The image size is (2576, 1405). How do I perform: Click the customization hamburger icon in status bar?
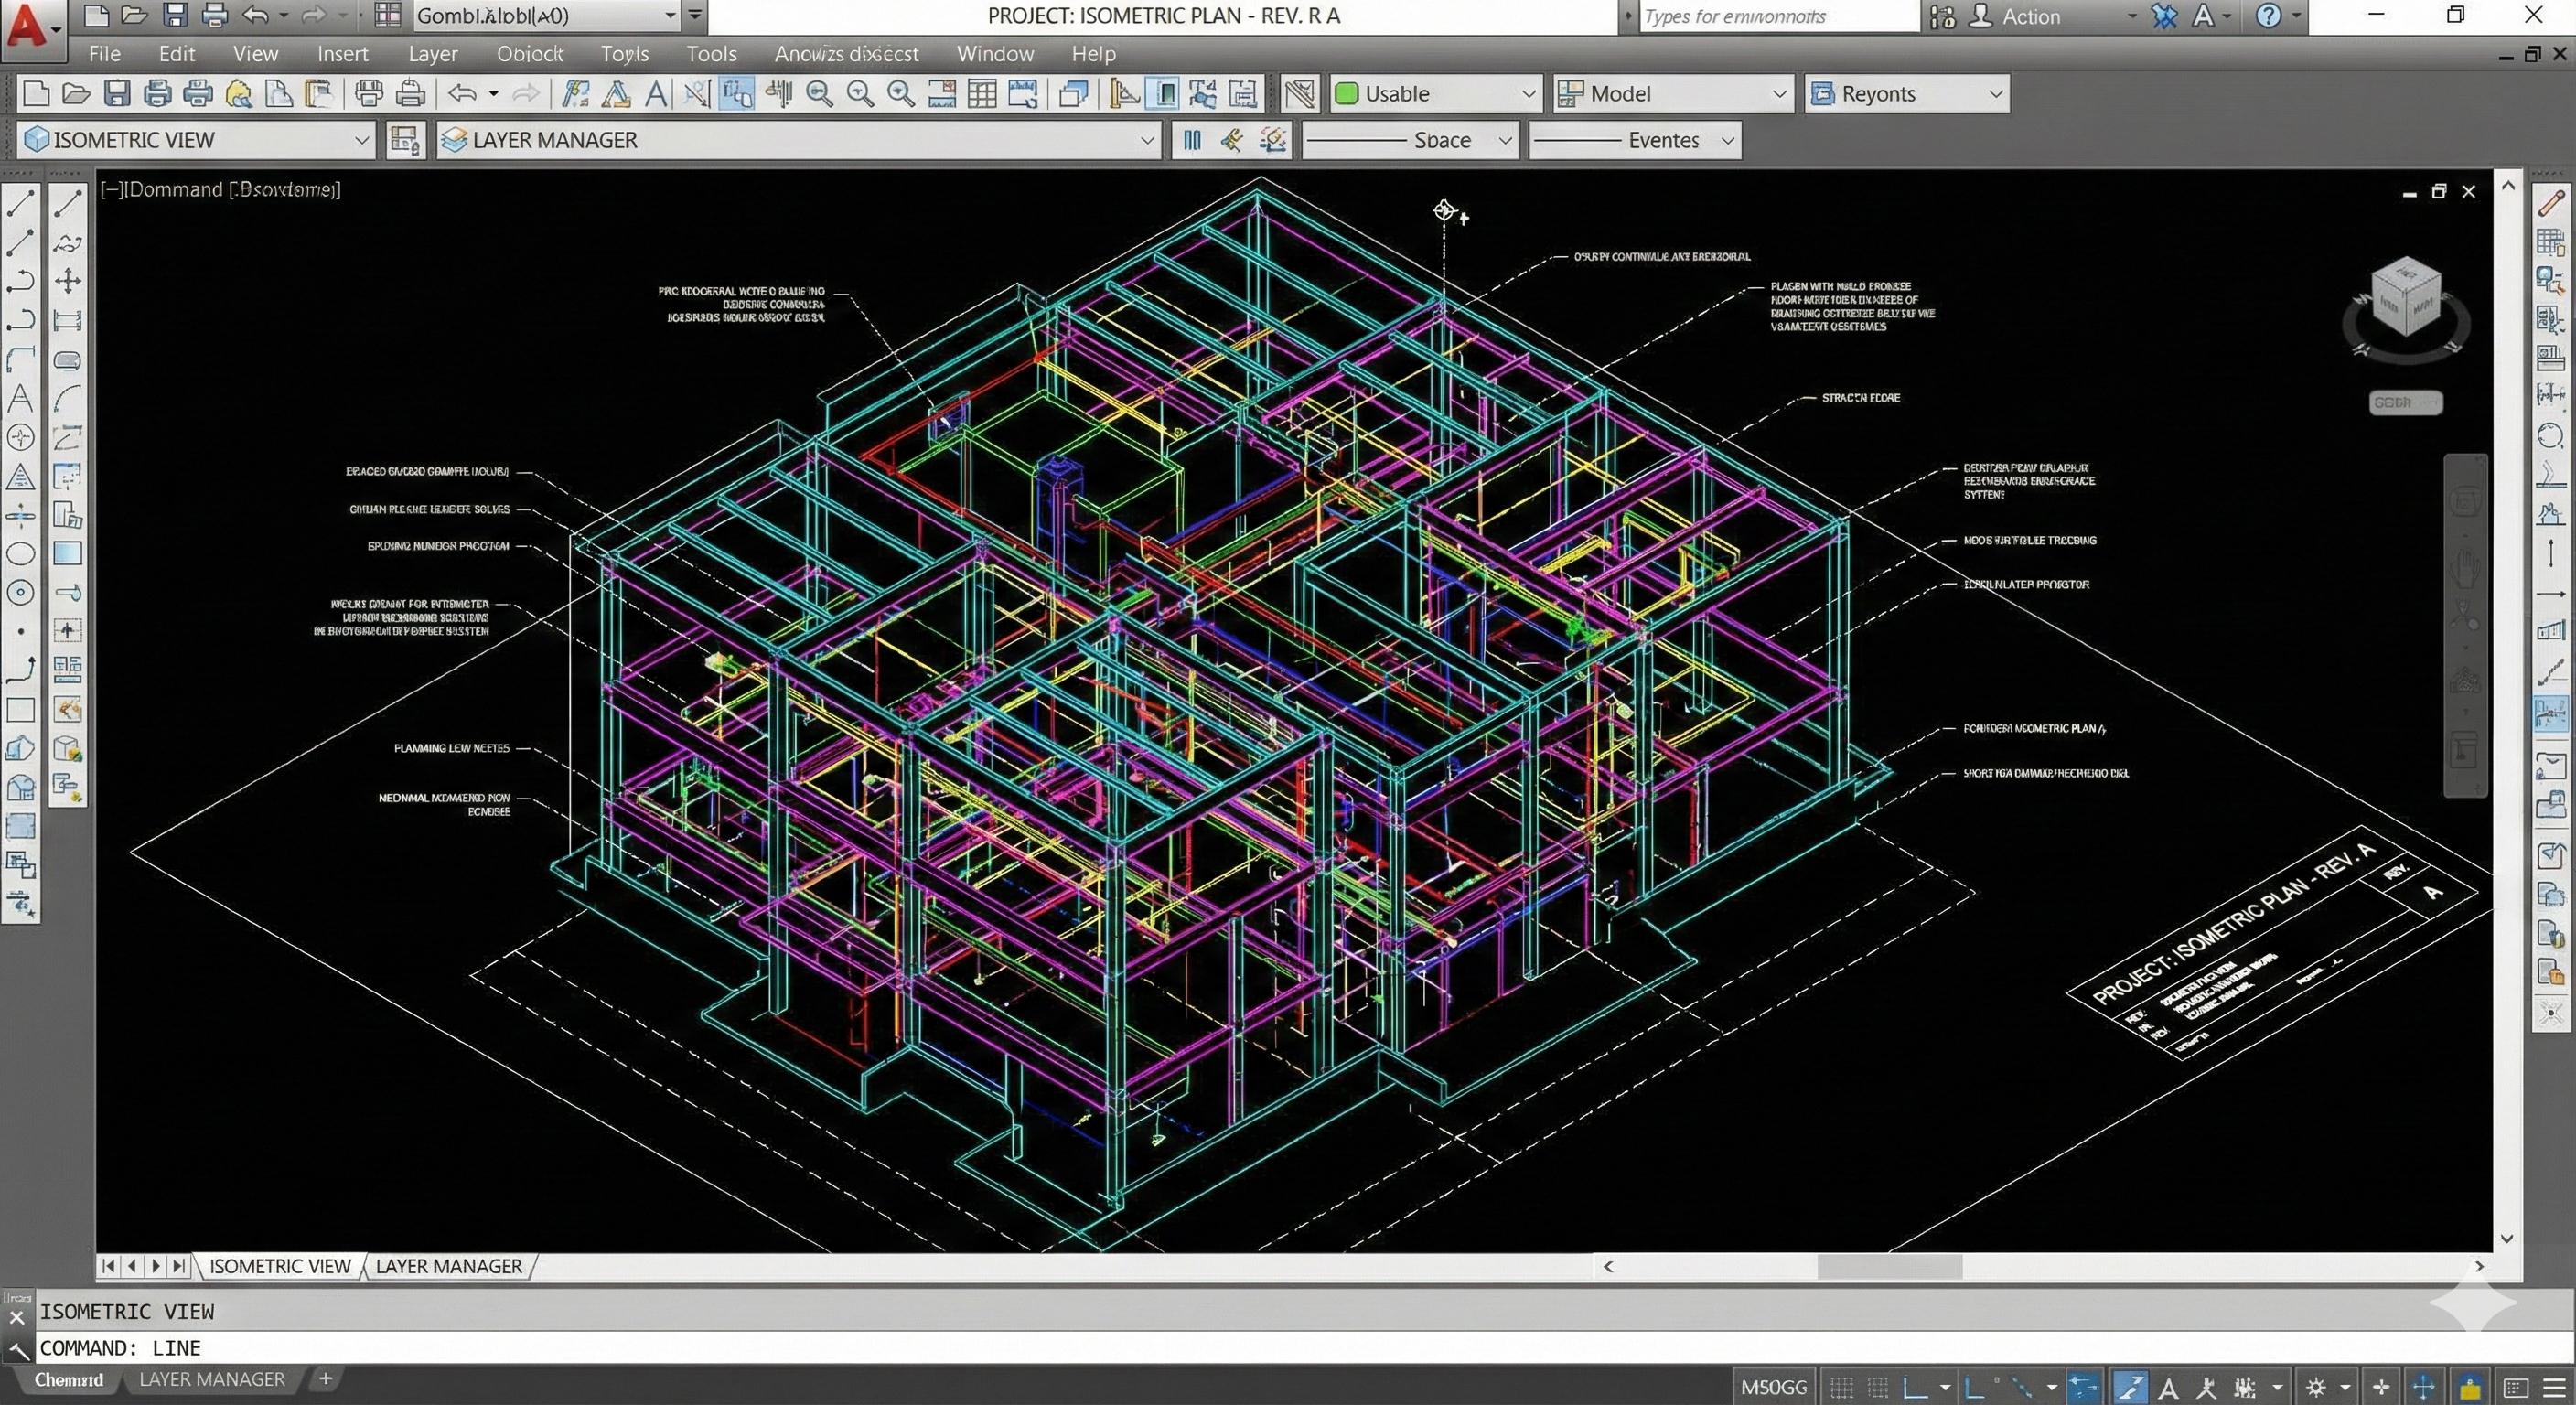[2553, 1388]
